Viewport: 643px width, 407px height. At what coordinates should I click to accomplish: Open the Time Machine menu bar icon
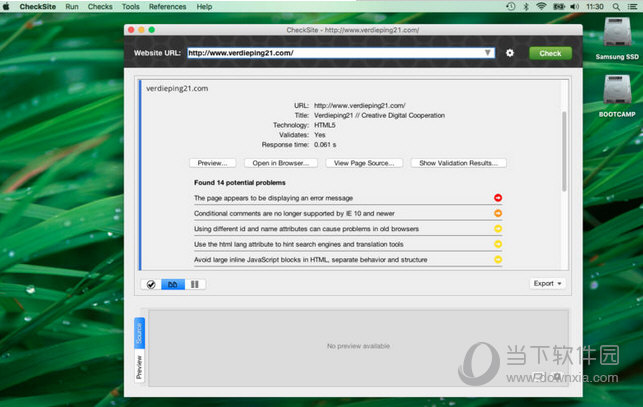coord(511,6)
